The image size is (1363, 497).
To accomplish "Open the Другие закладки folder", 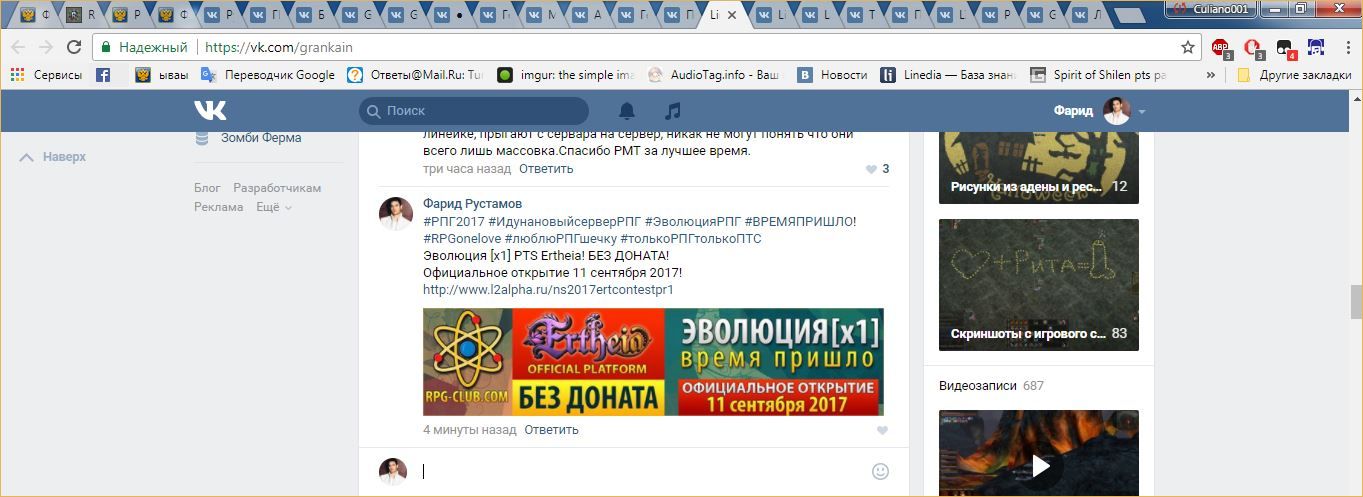I will point(1294,75).
